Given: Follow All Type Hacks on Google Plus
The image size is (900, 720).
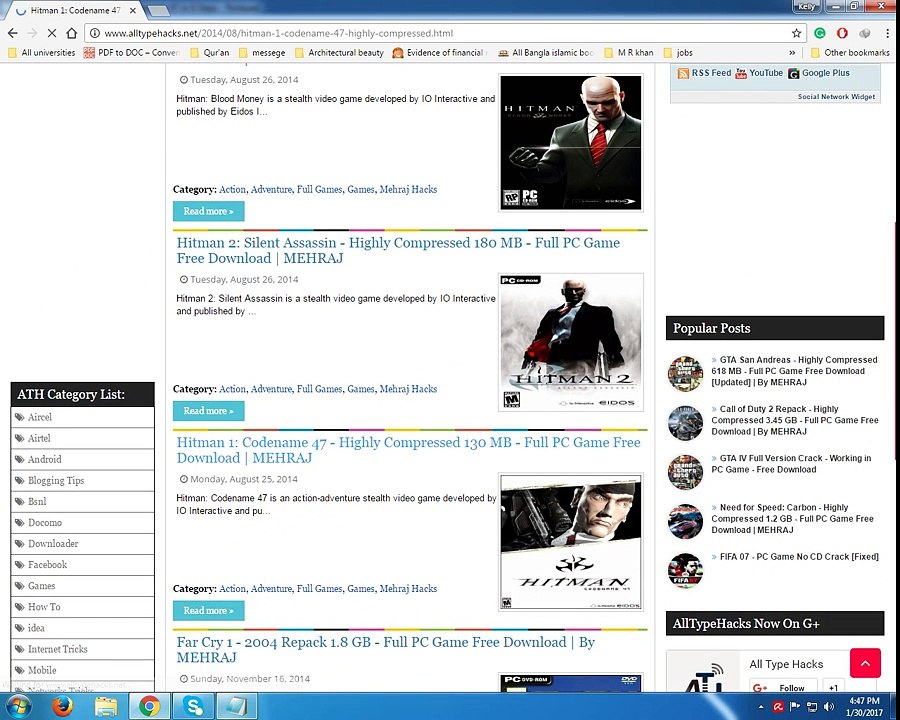Looking at the screenshot, I should tap(785, 687).
